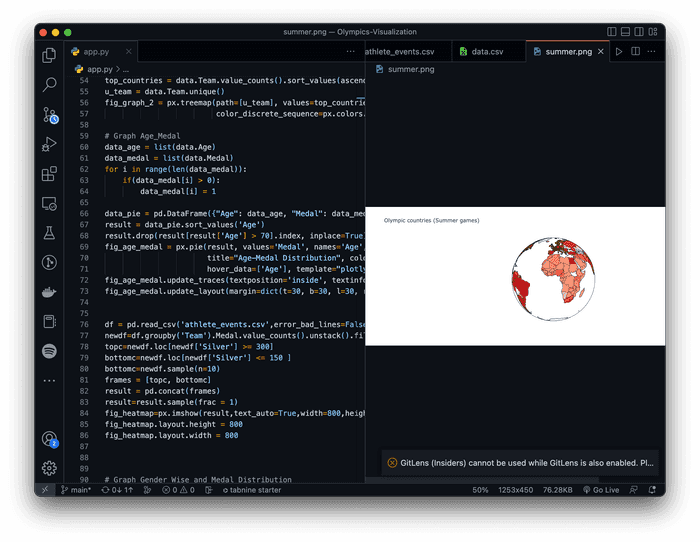Image resolution: width=700 pixels, height=542 pixels.
Task: Open notifications bell in status bar
Action: click(652, 490)
